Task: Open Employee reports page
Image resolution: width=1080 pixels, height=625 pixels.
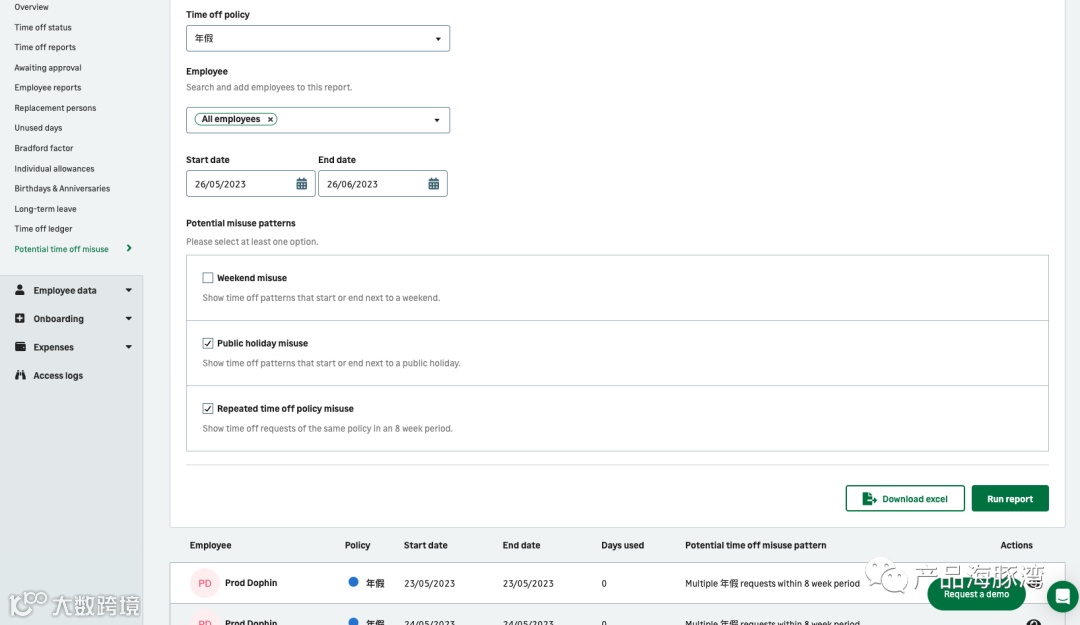Action: tap(48, 88)
